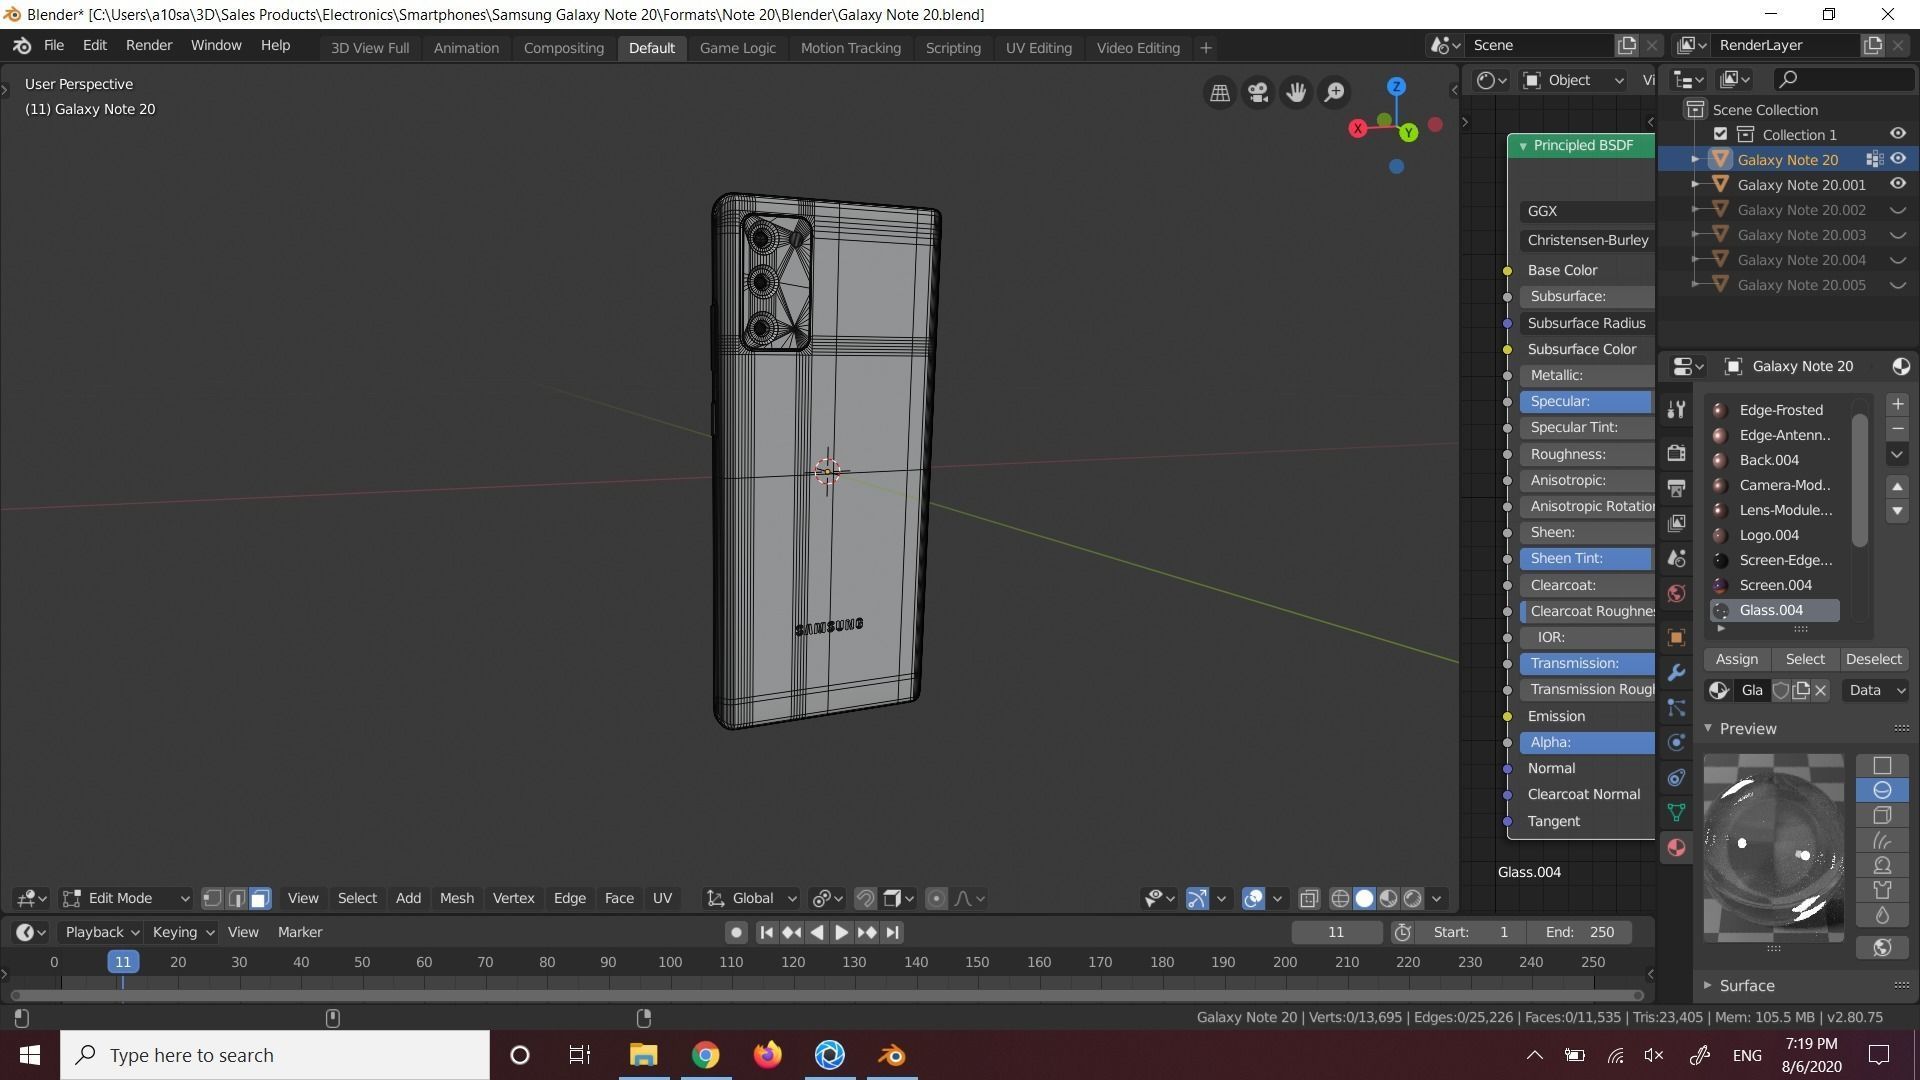This screenshot has height=1080, width=1920.
Task: Toggle X-Ray display in viewport header
Action: (1308, 898)
